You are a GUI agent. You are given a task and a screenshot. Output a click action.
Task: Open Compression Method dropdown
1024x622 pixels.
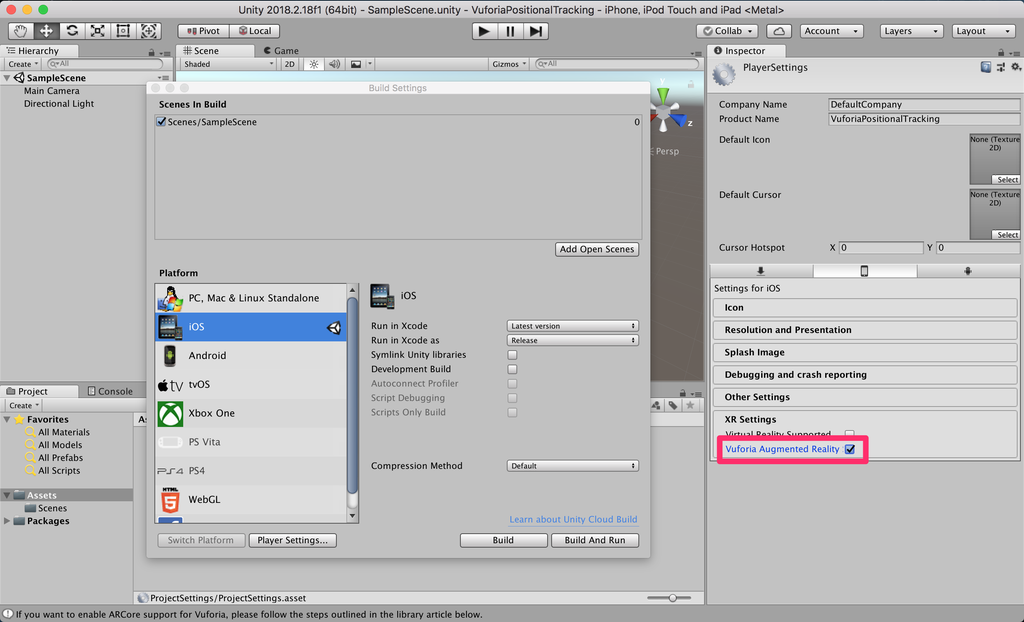573,466
